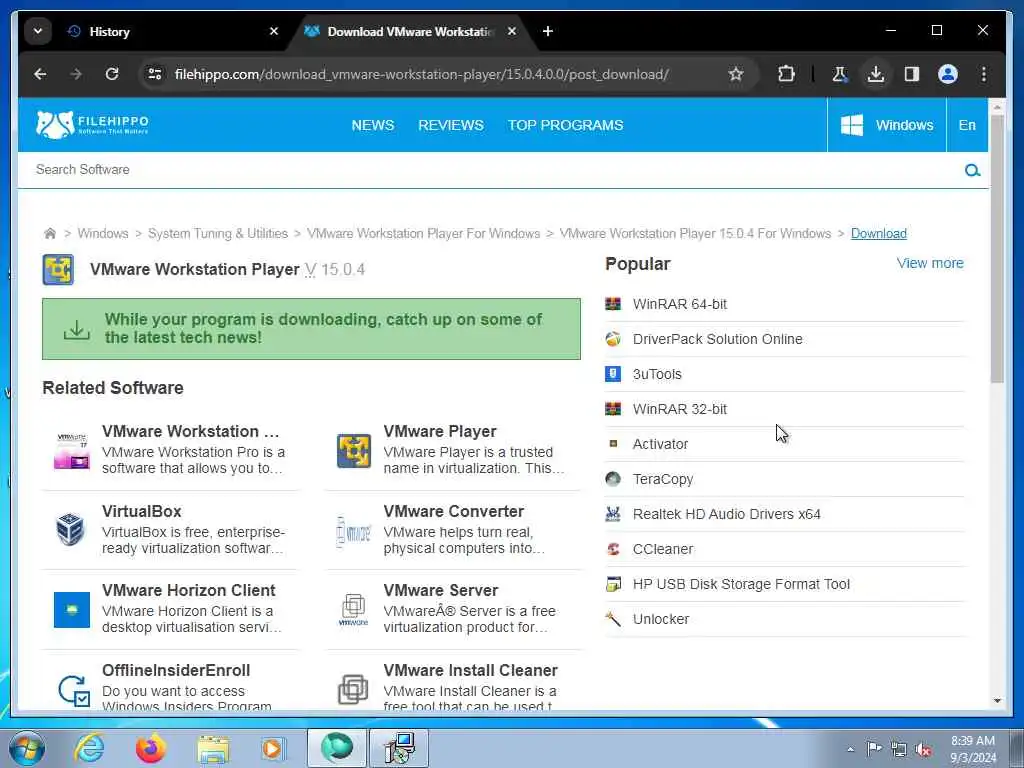
Task: Click the Realtek HD Audio Drivers icon
Action: tap(613, 514)
